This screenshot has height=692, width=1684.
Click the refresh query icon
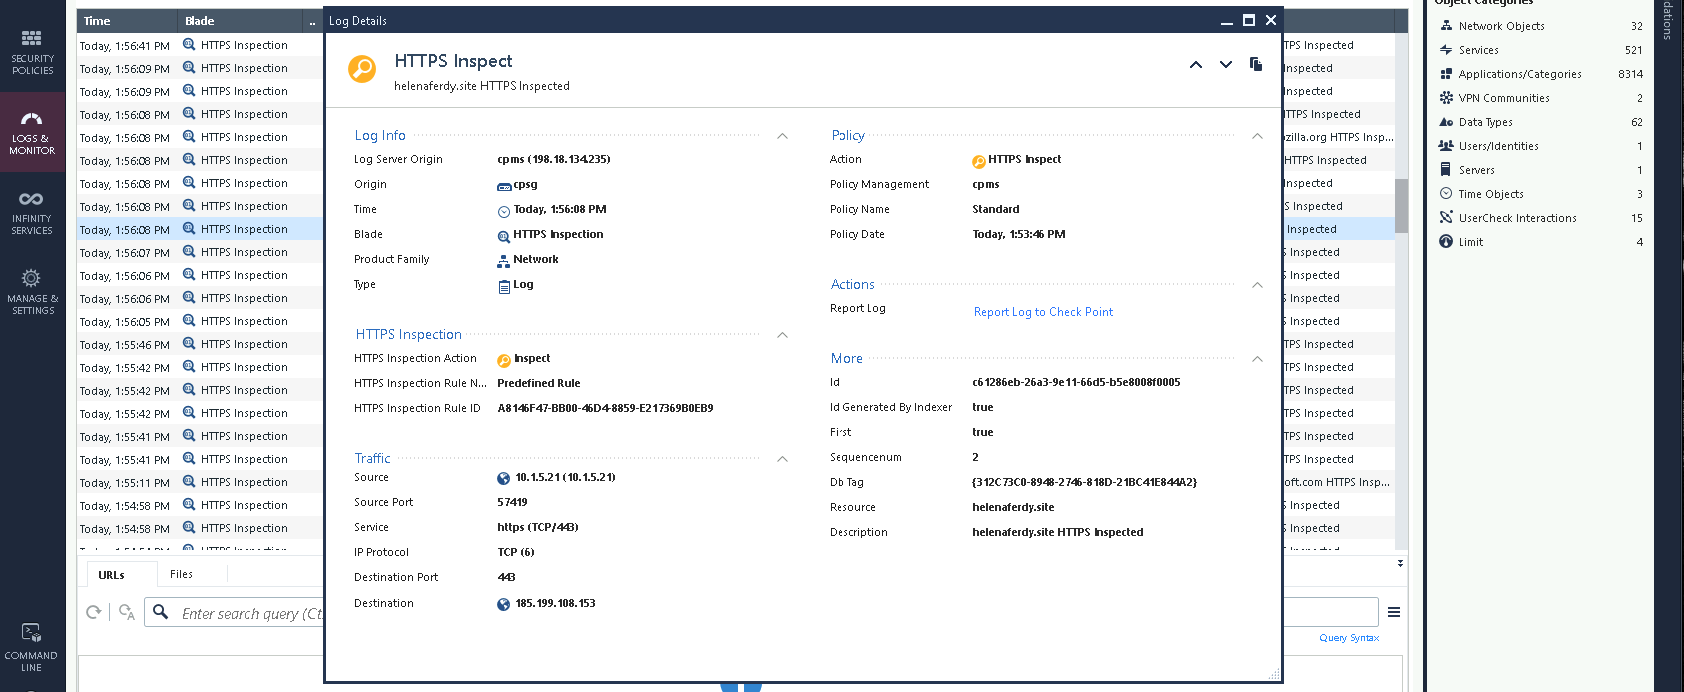point(94,612)
